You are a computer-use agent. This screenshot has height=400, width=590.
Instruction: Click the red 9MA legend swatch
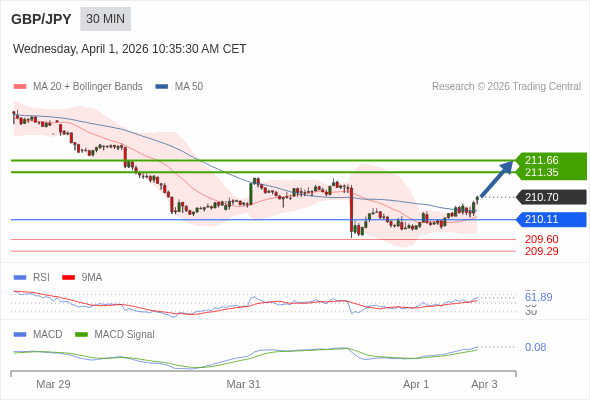[x=68, y=278]
